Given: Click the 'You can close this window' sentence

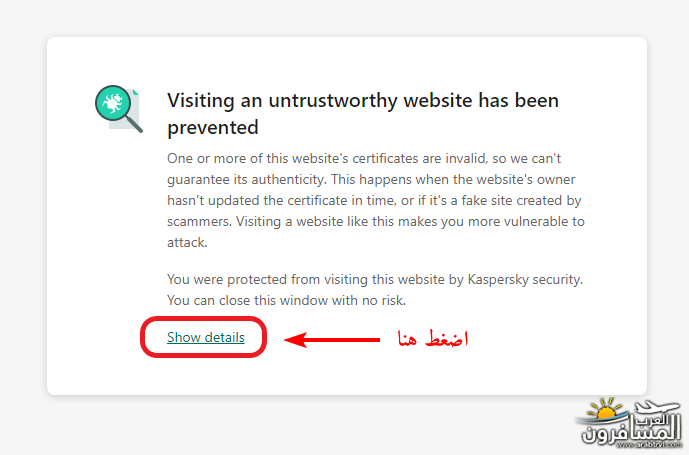Looking at the screenshot, I should [x=286, y=300].
